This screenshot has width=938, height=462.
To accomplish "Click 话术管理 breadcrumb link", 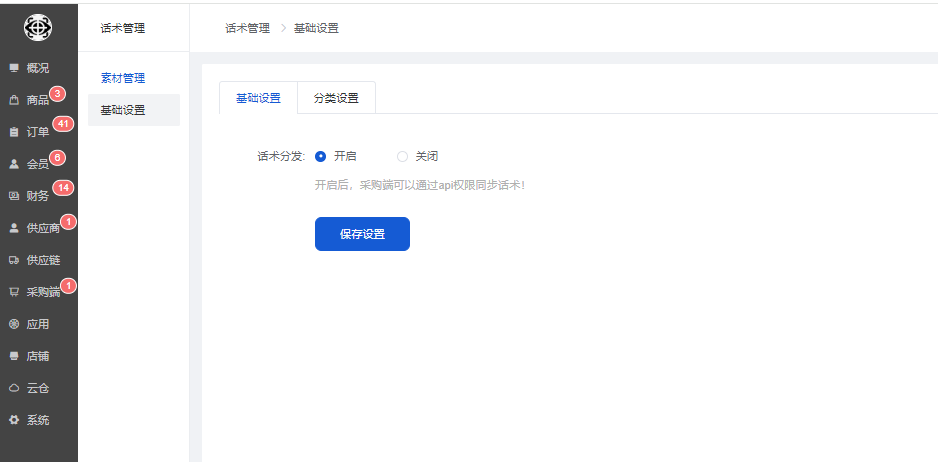I will point(247,28).
